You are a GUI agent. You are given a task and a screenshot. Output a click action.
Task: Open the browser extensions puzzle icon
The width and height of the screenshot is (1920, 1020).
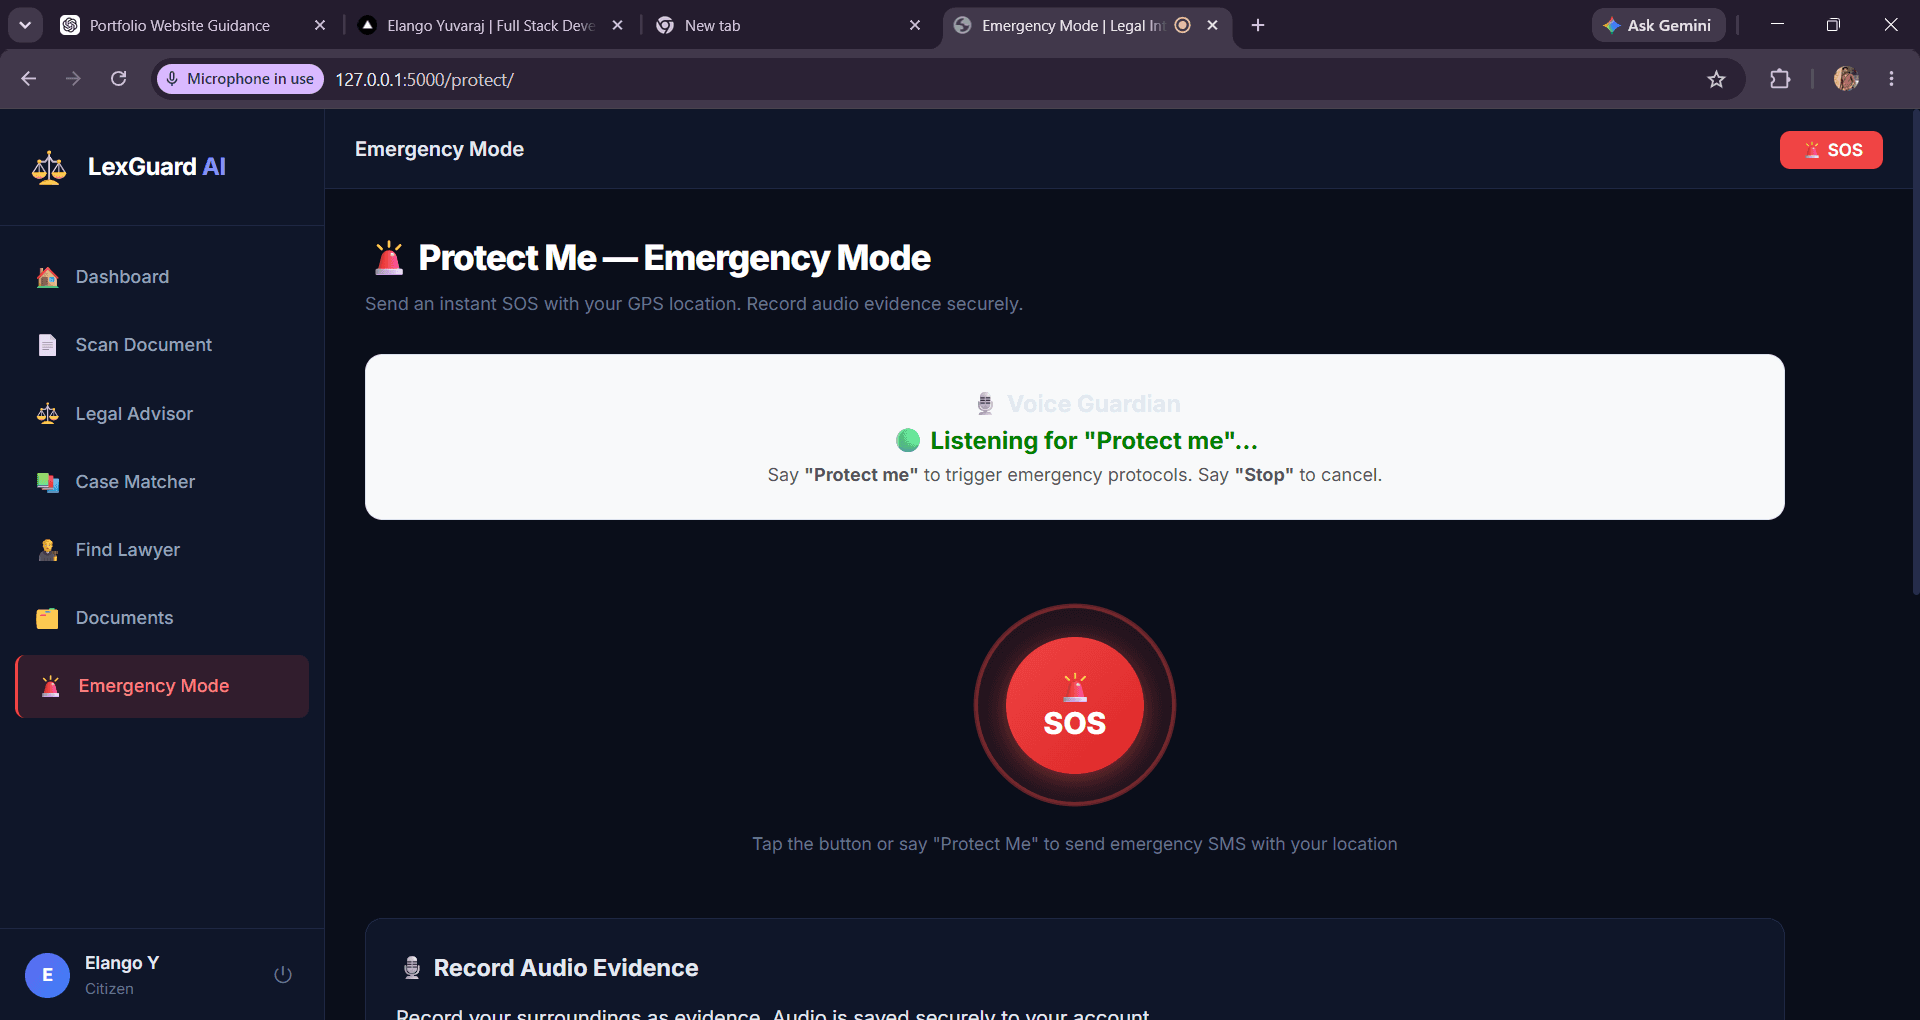[x=1780, y=79]
